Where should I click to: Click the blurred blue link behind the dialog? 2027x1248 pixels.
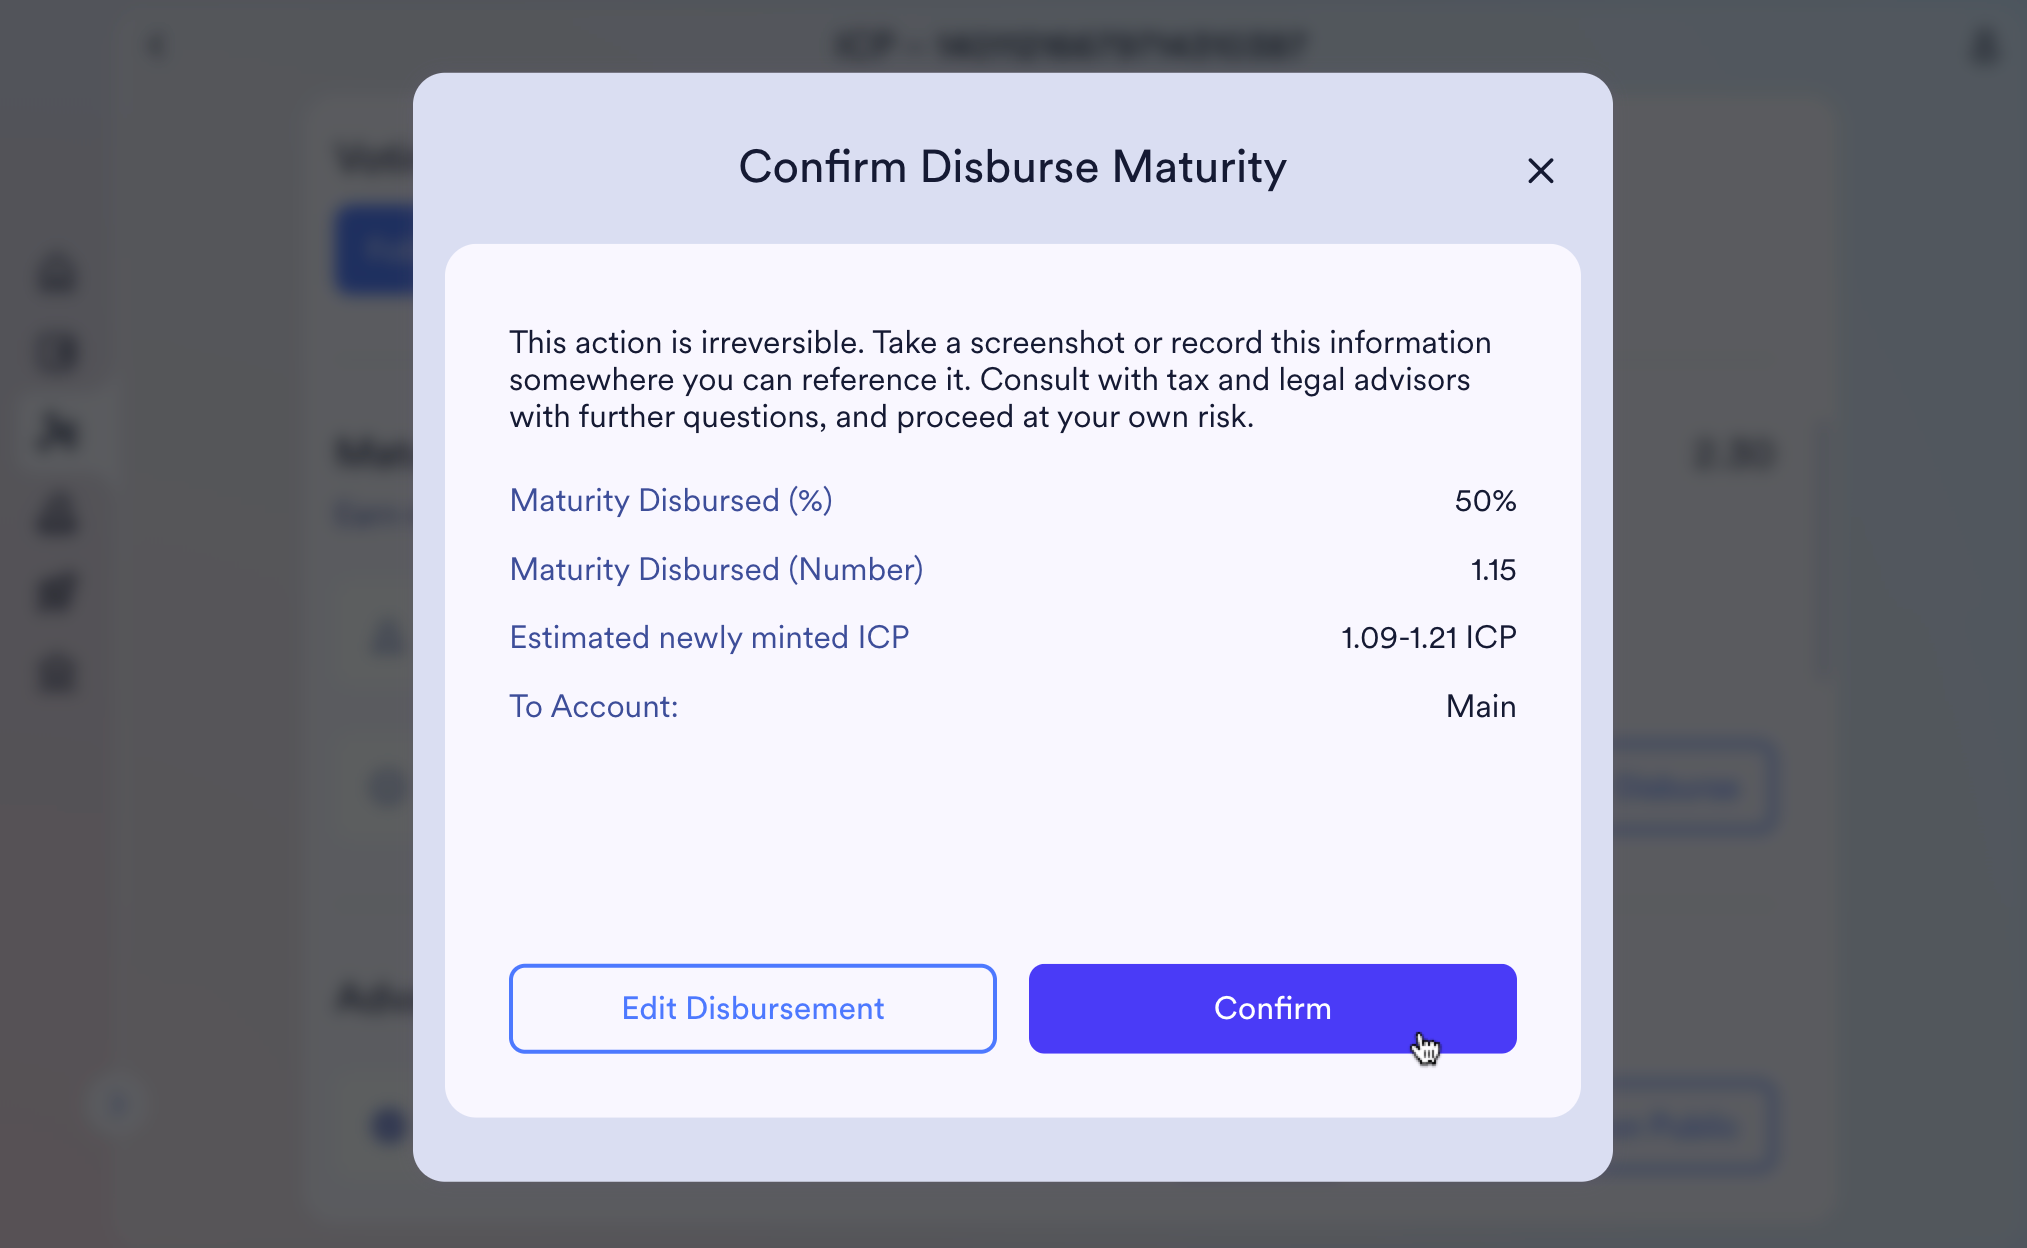372,516
